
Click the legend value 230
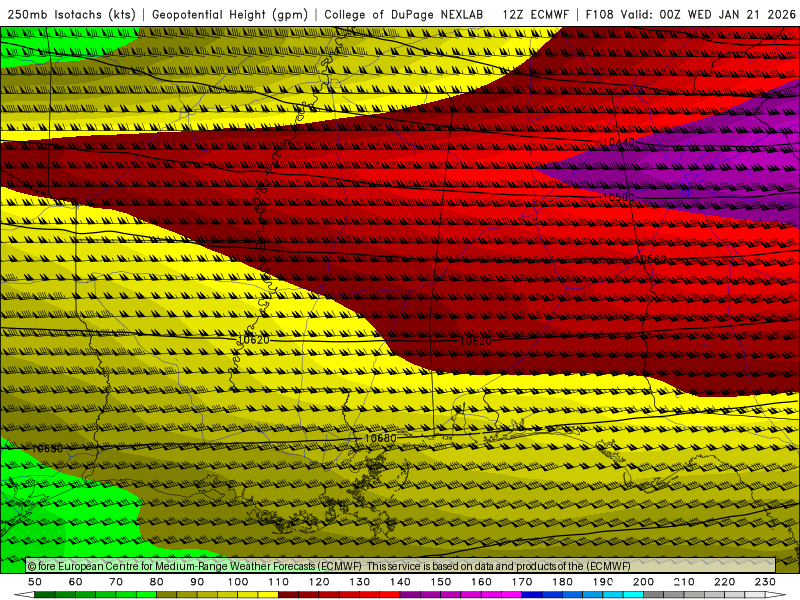click(765, 582)
